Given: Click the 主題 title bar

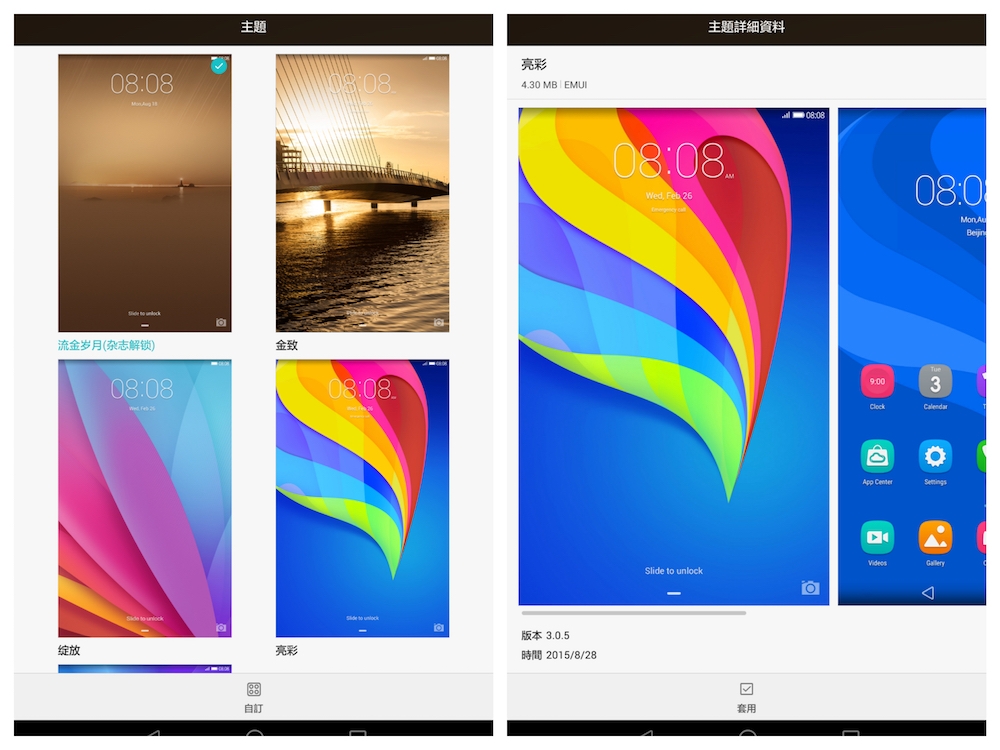Looking at the screenshot, I should coord(253,29).
